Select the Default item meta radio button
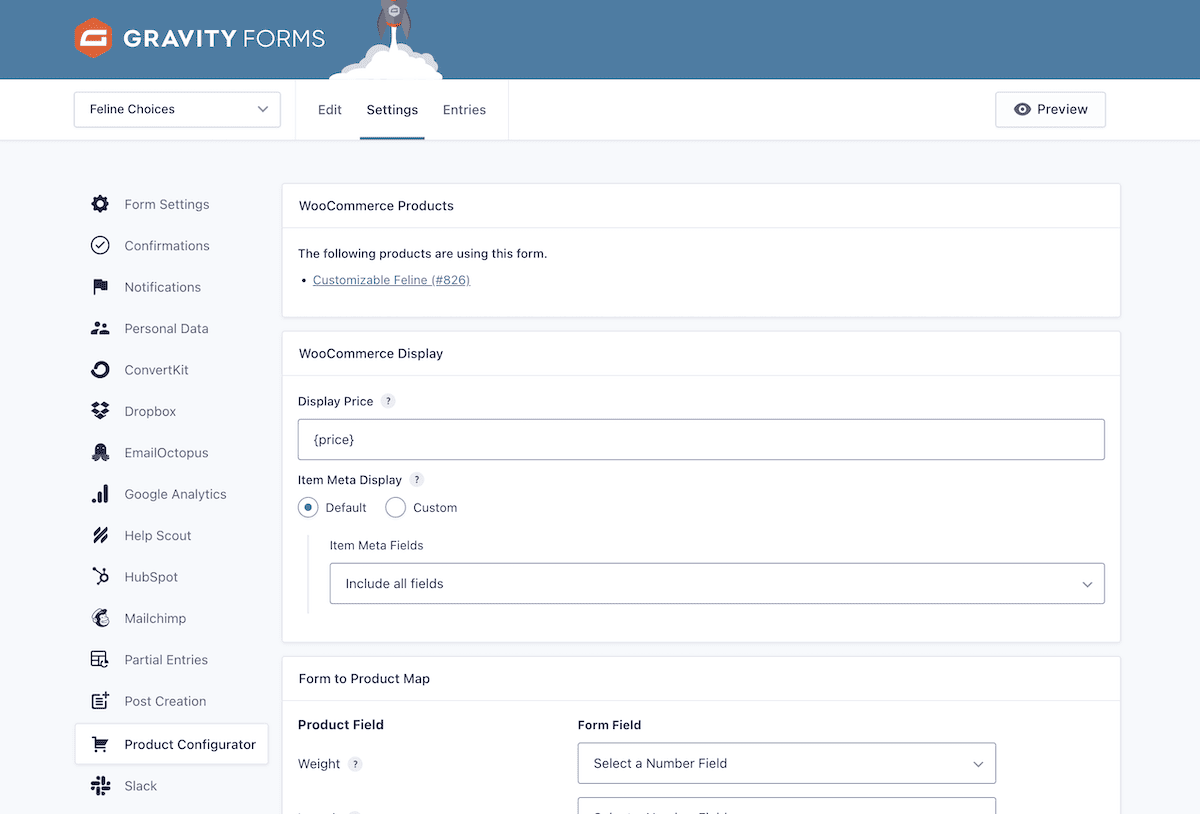This screenshot has width=1200, height=814. 308,507
